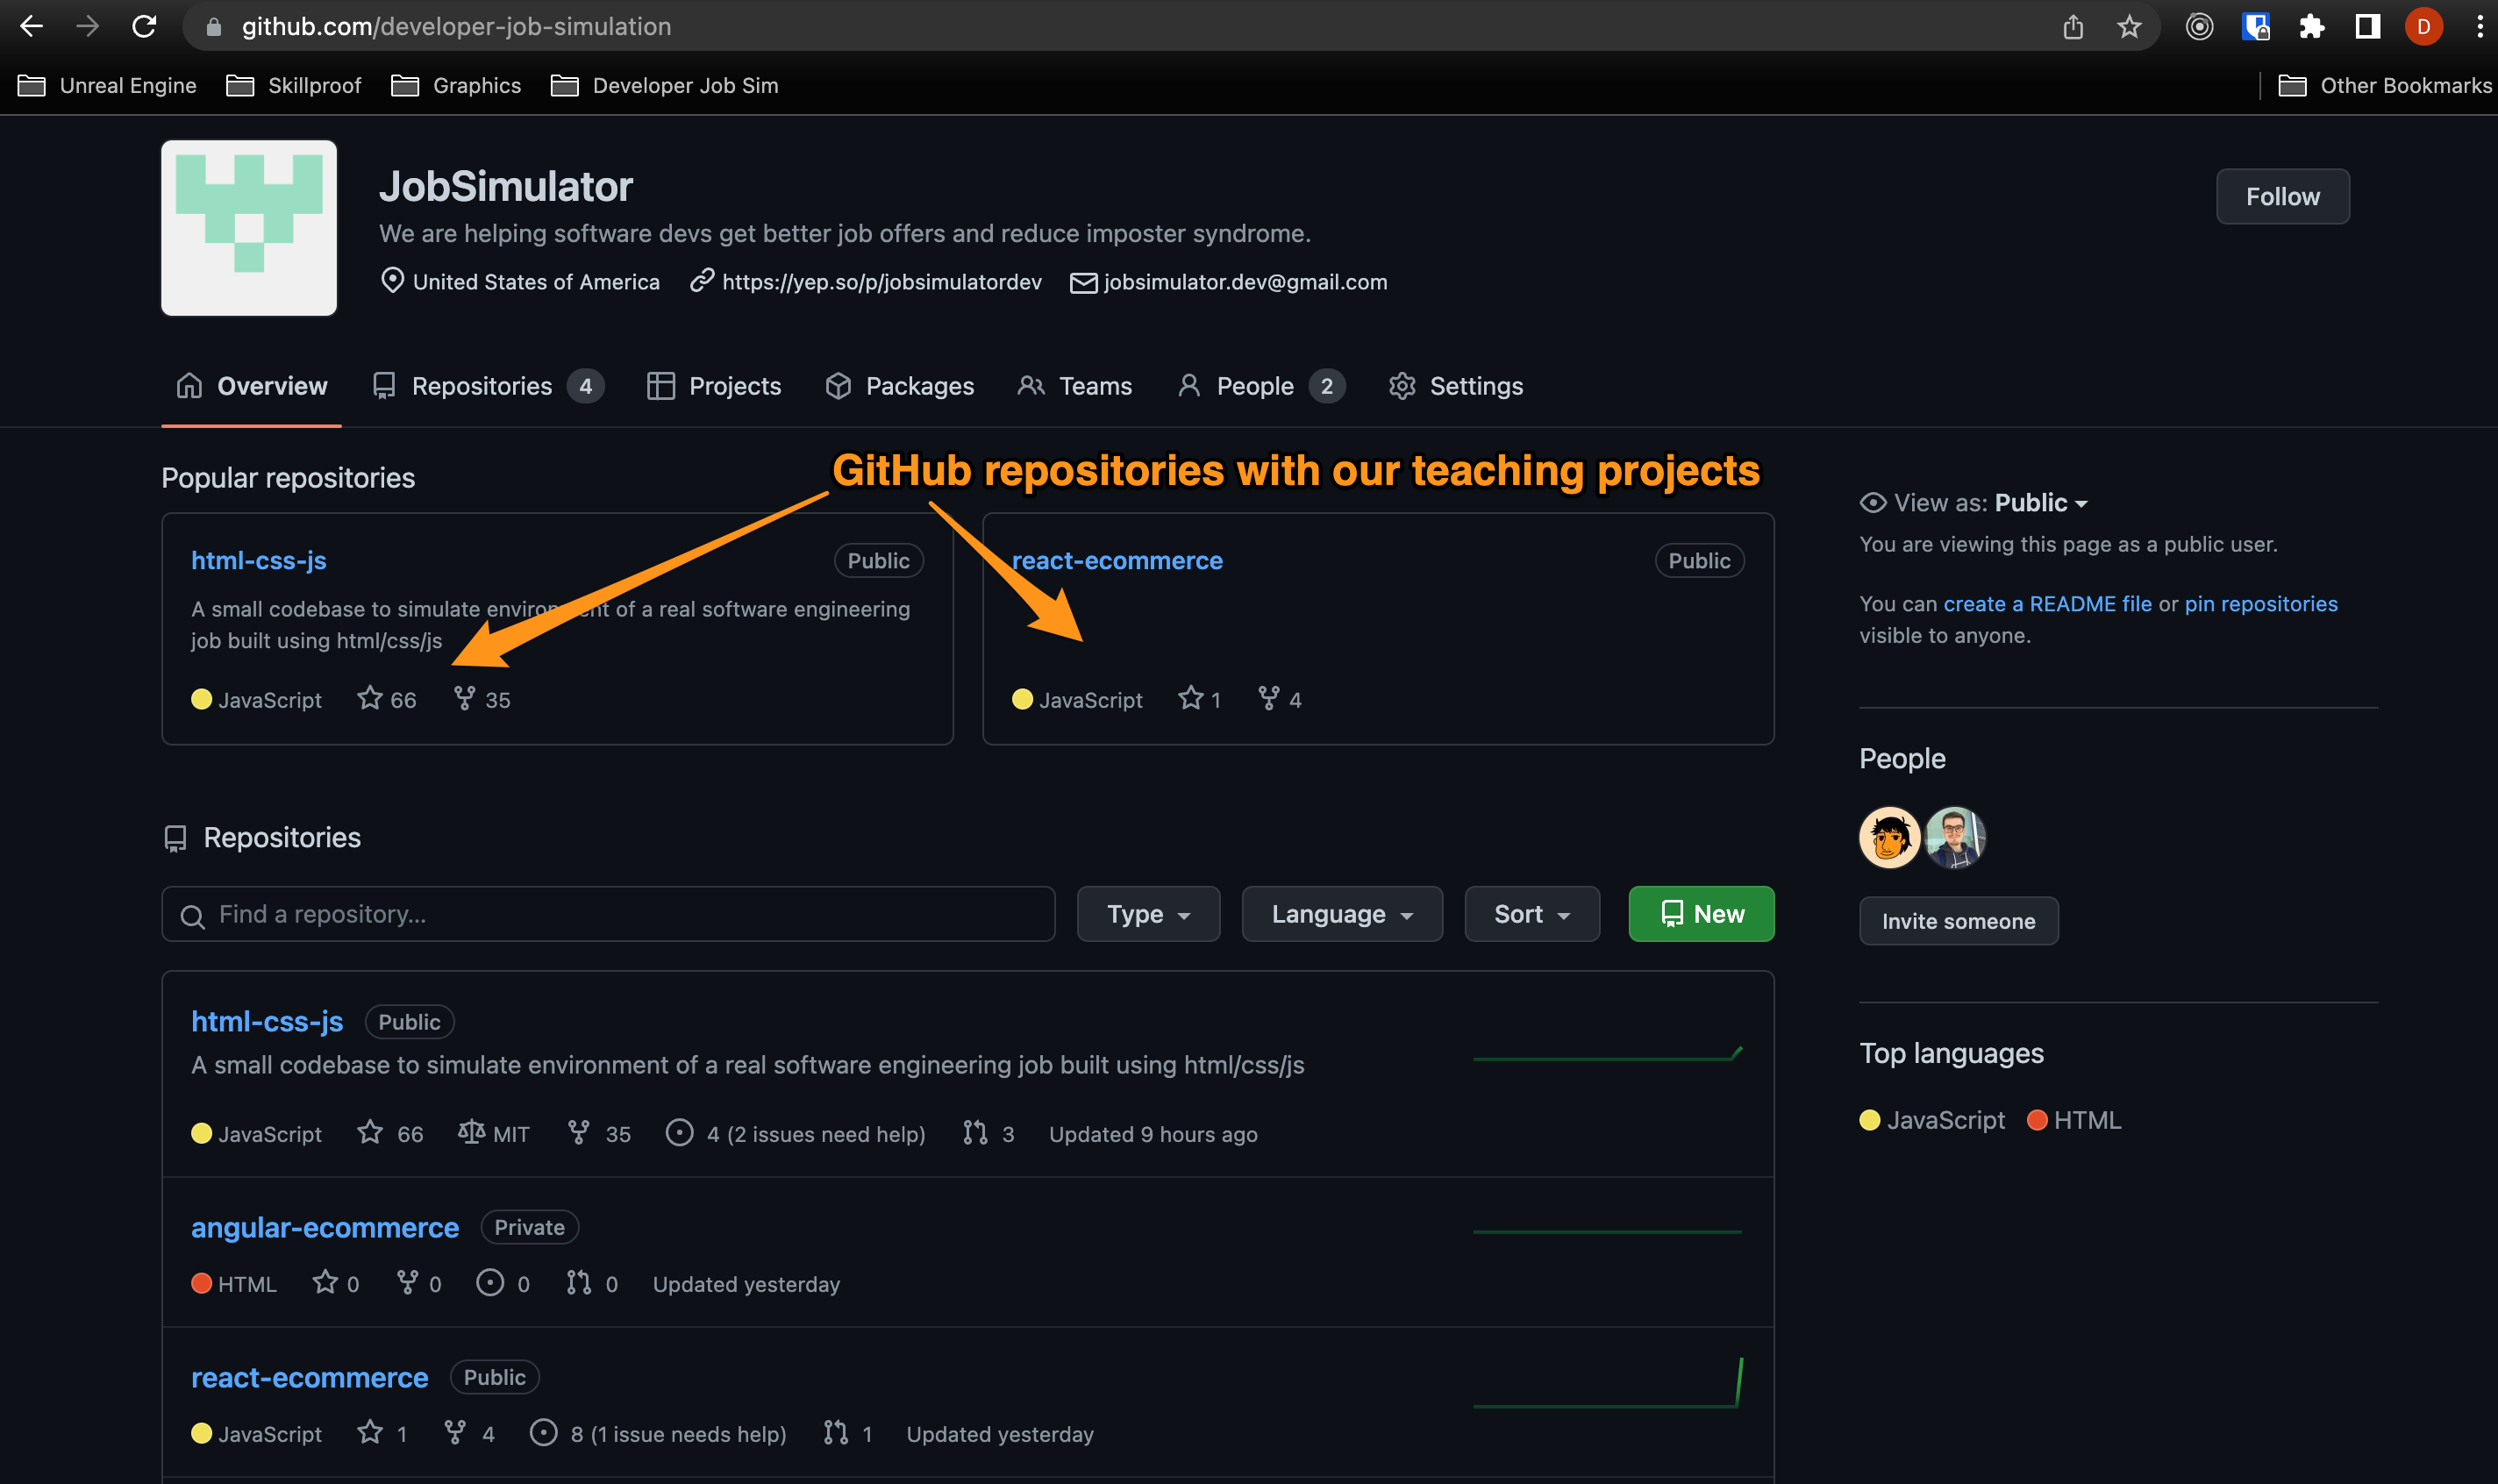The width and height of the screenshot is (2498, 1484).
Task: Click the pin repositories link
Action: (x=2261, y=604)
